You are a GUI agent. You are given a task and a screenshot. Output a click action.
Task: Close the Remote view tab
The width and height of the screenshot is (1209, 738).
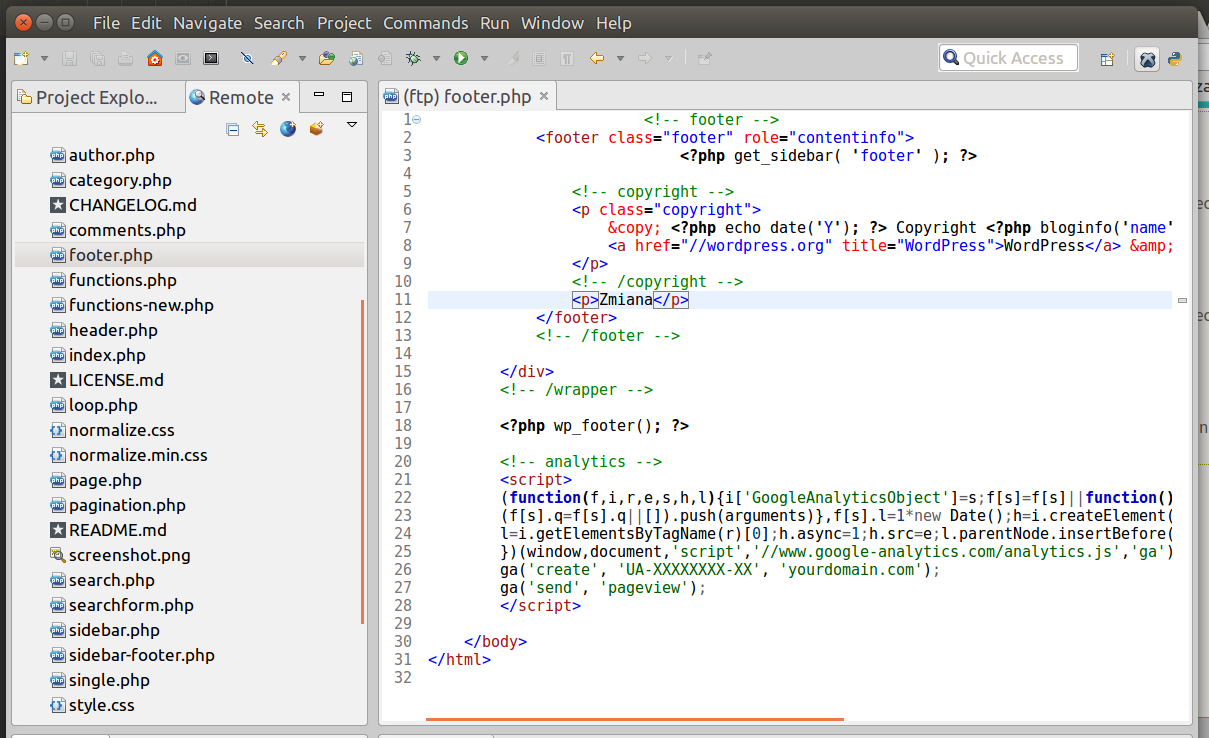pos(286,97)
